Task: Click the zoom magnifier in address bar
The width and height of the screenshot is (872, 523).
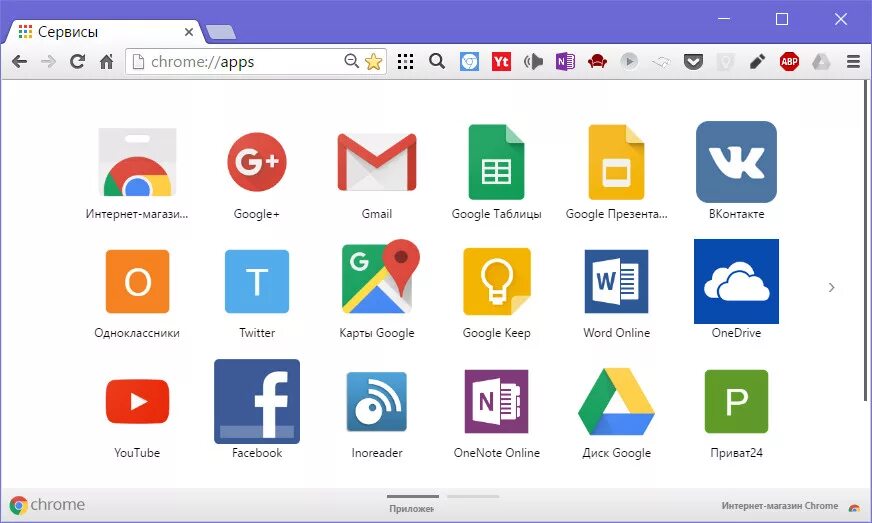Action: tap(351, 61)
